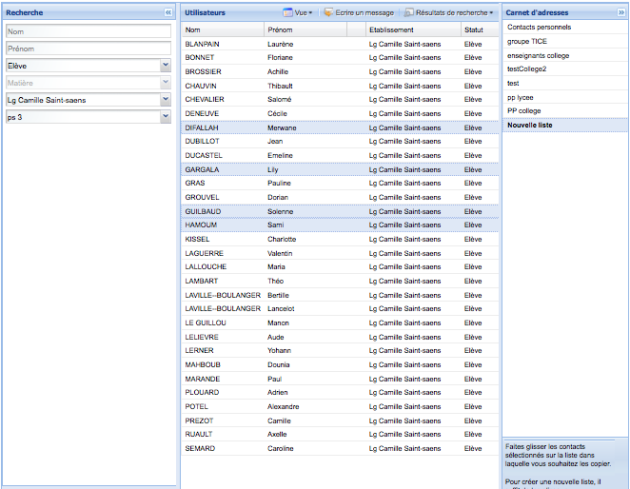
Task: Select the RUAULT Axelle row
Action: [340, 434]
